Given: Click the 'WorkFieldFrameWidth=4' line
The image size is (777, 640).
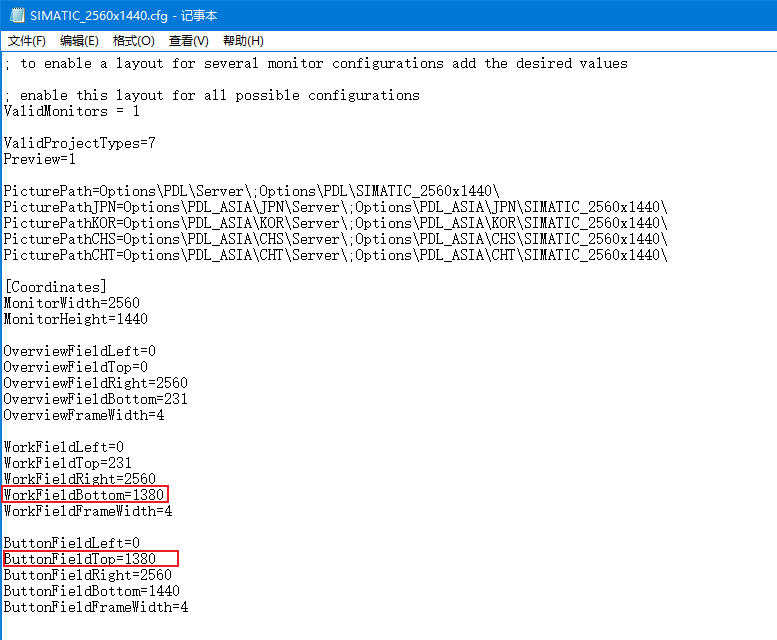Looking at the screenshot, I should 88,511.
